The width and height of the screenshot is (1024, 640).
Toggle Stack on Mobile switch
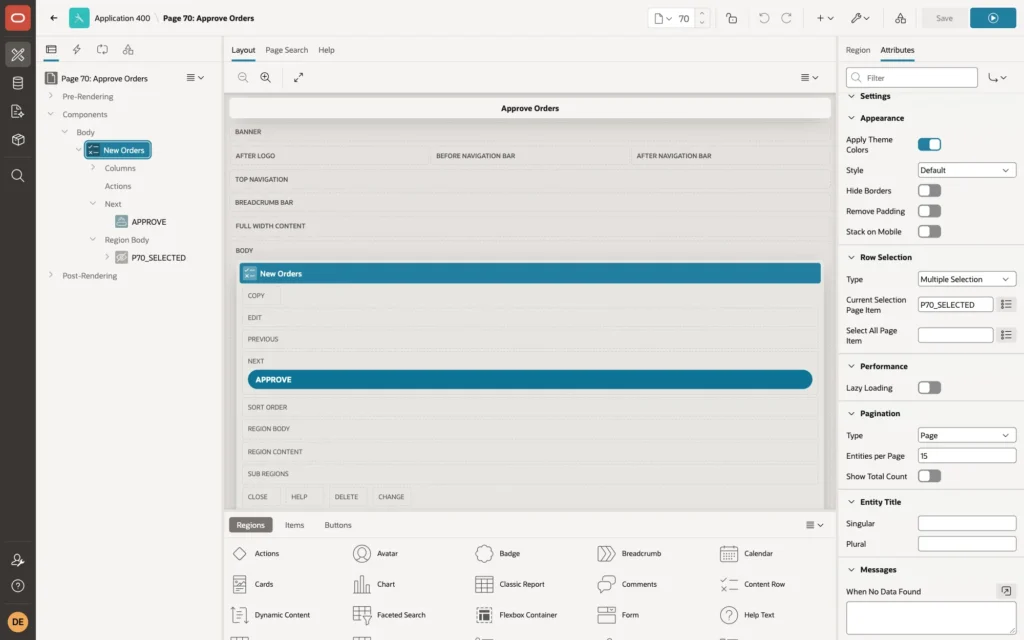929,231
